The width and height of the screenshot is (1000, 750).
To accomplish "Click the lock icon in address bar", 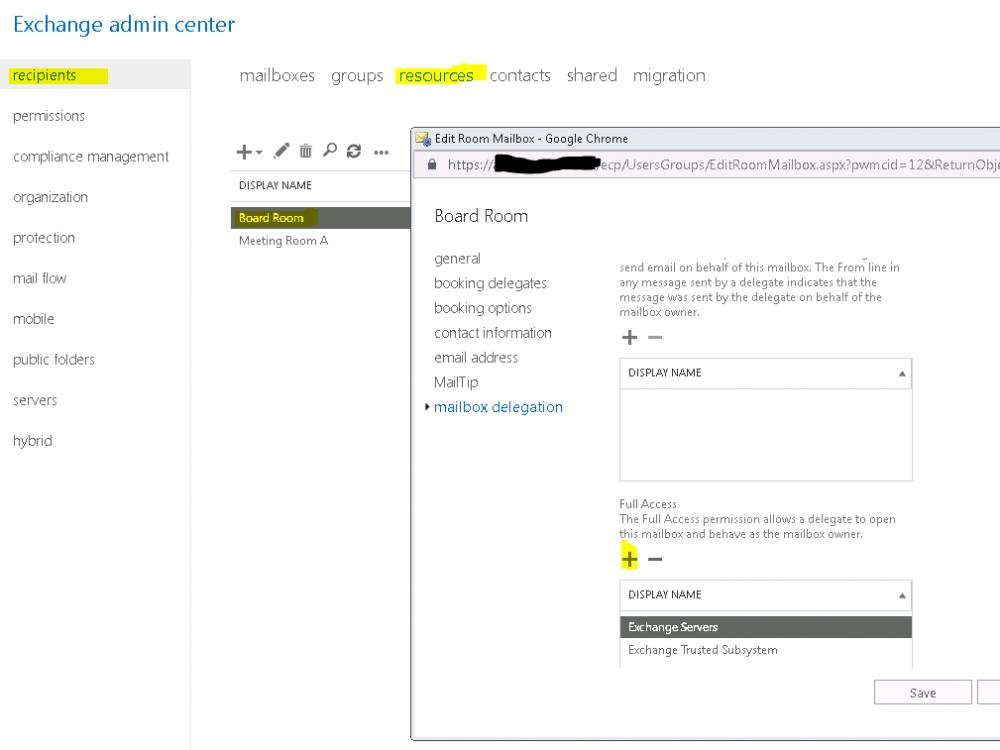I will point(432,165).
